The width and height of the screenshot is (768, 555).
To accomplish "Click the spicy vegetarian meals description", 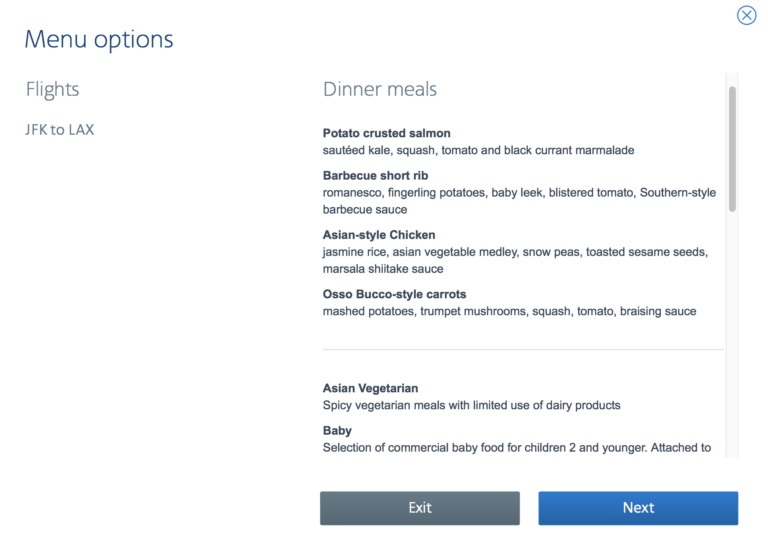I will (471, 405).
